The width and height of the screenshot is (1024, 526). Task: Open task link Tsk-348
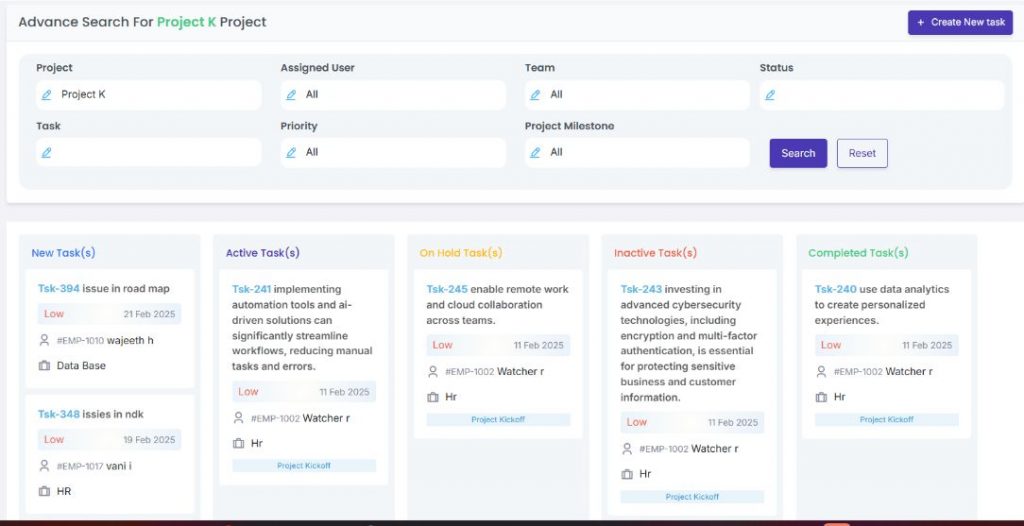coord(58,414)
